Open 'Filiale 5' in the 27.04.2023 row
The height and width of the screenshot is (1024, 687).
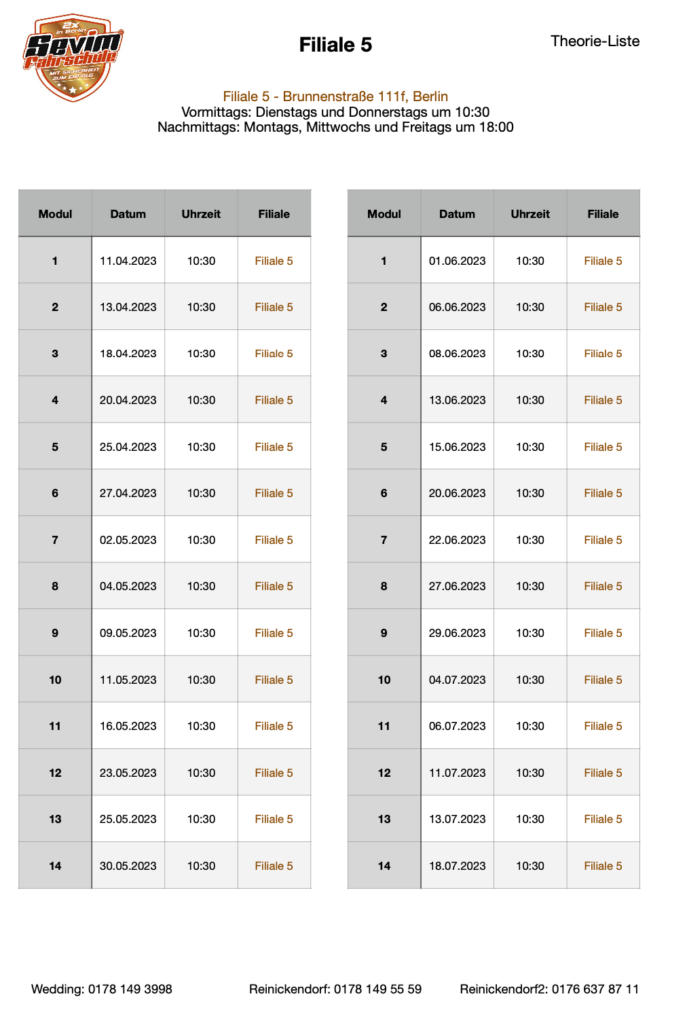coord(274,493)
